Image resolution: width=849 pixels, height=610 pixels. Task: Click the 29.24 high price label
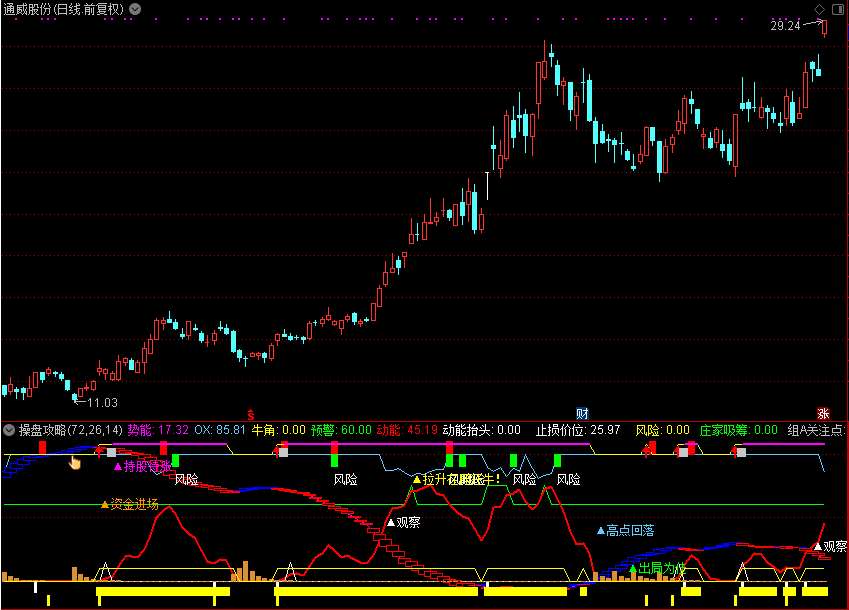coord(785,26)
